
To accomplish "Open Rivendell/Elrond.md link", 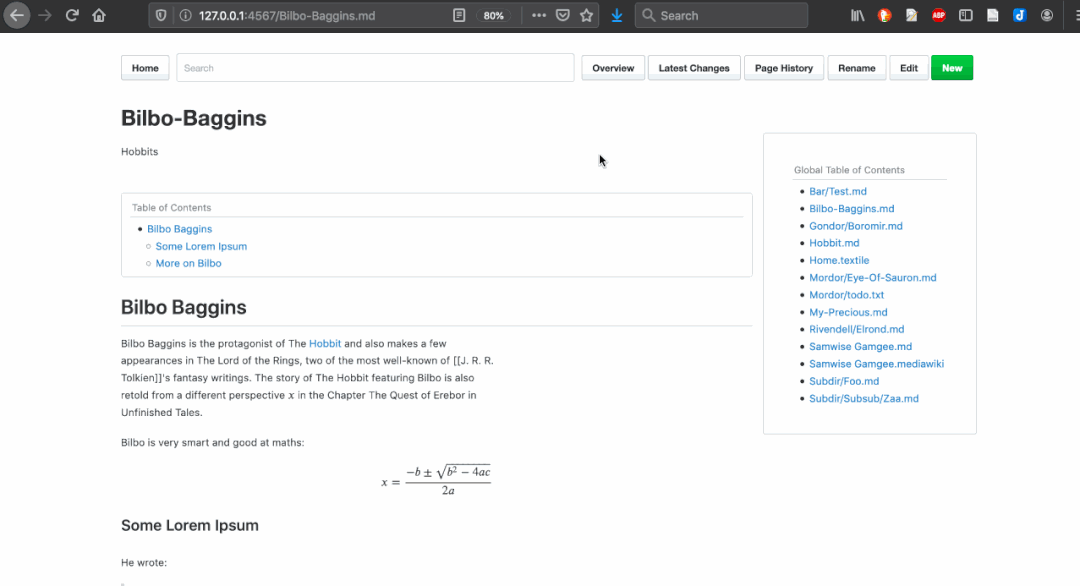I will coord(856,329).
